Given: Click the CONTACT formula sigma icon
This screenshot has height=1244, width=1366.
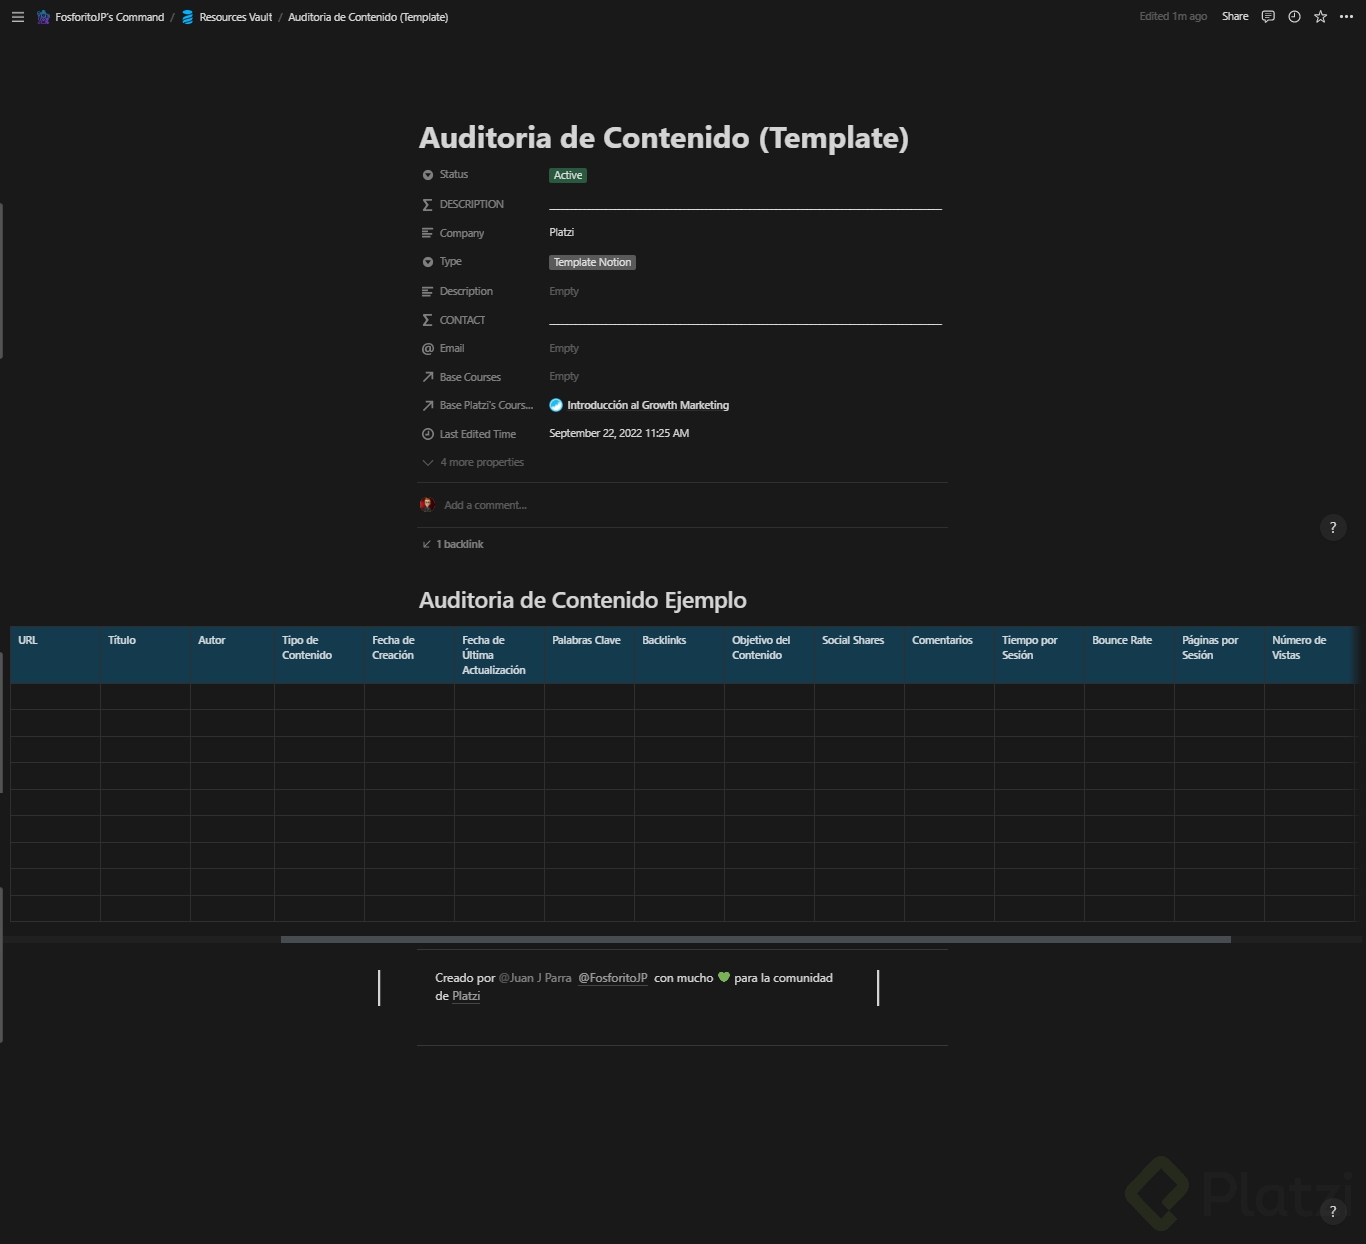Looking at the screenshot, I should tap(428, 320).
